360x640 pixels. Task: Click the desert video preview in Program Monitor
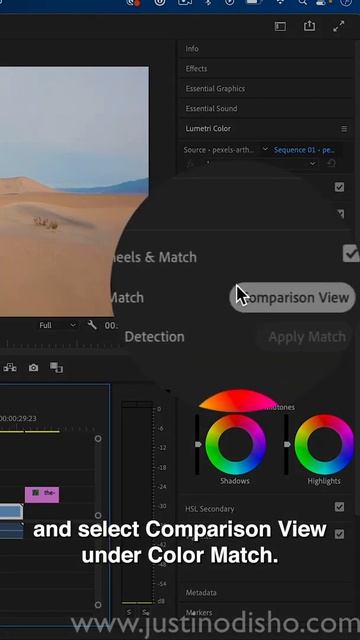click(x=74, y=191)
